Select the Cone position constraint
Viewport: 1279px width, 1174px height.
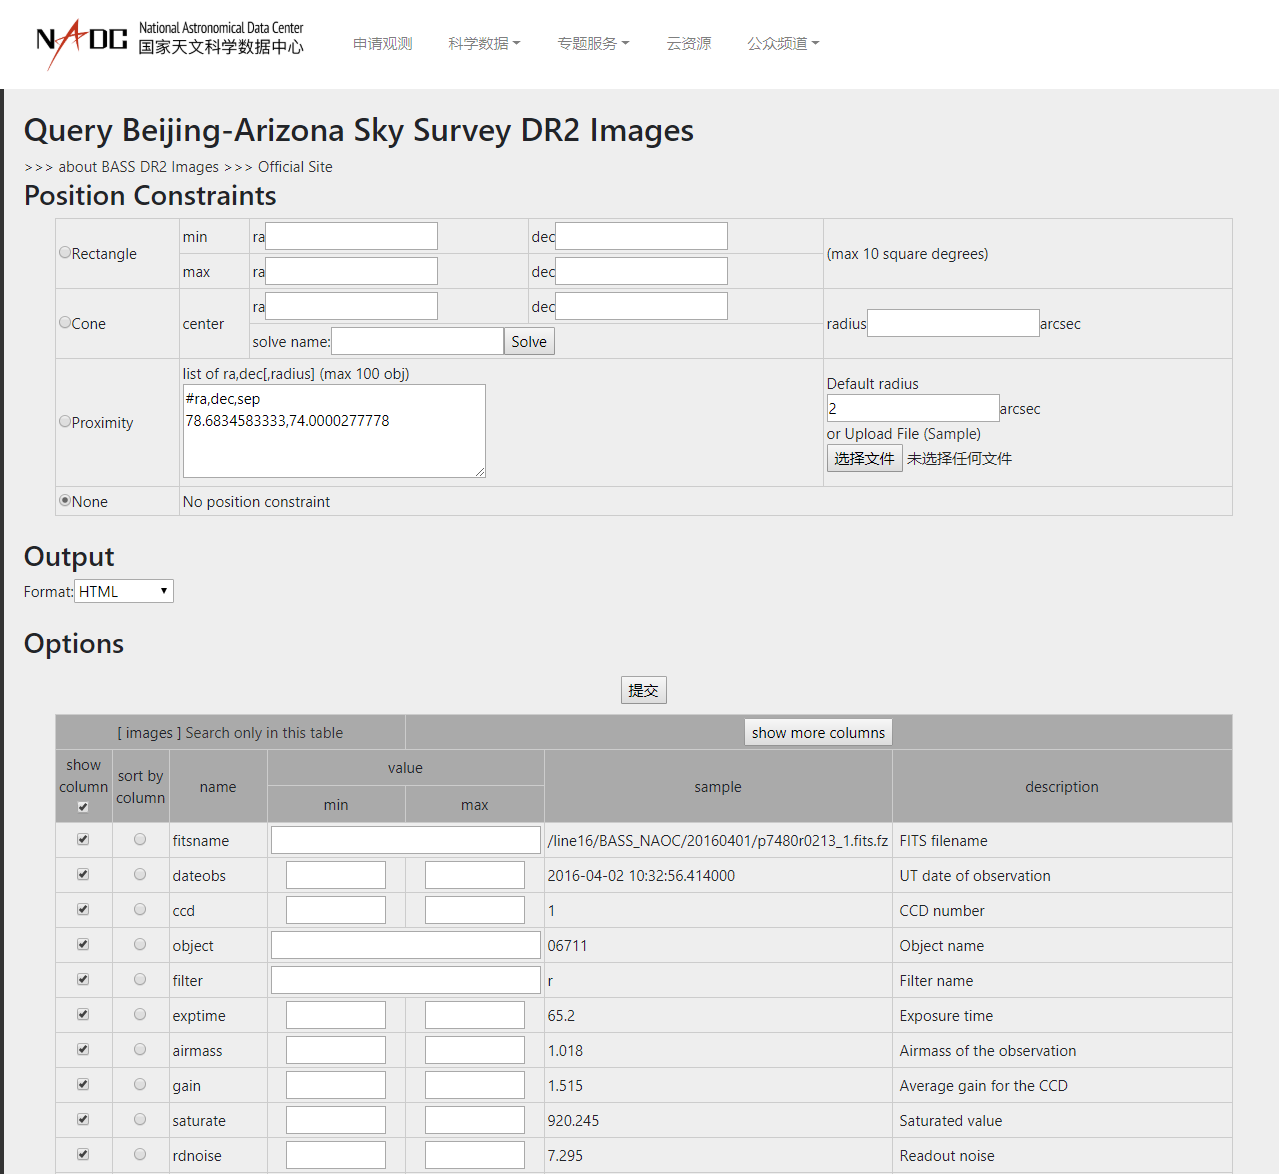pyautogui.click(x=65, y=323)
